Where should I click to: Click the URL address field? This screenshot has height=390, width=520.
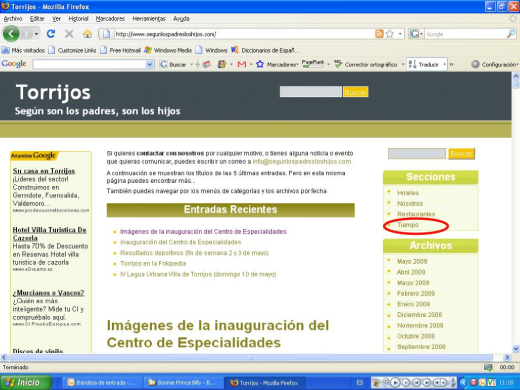tap(243, 34)
